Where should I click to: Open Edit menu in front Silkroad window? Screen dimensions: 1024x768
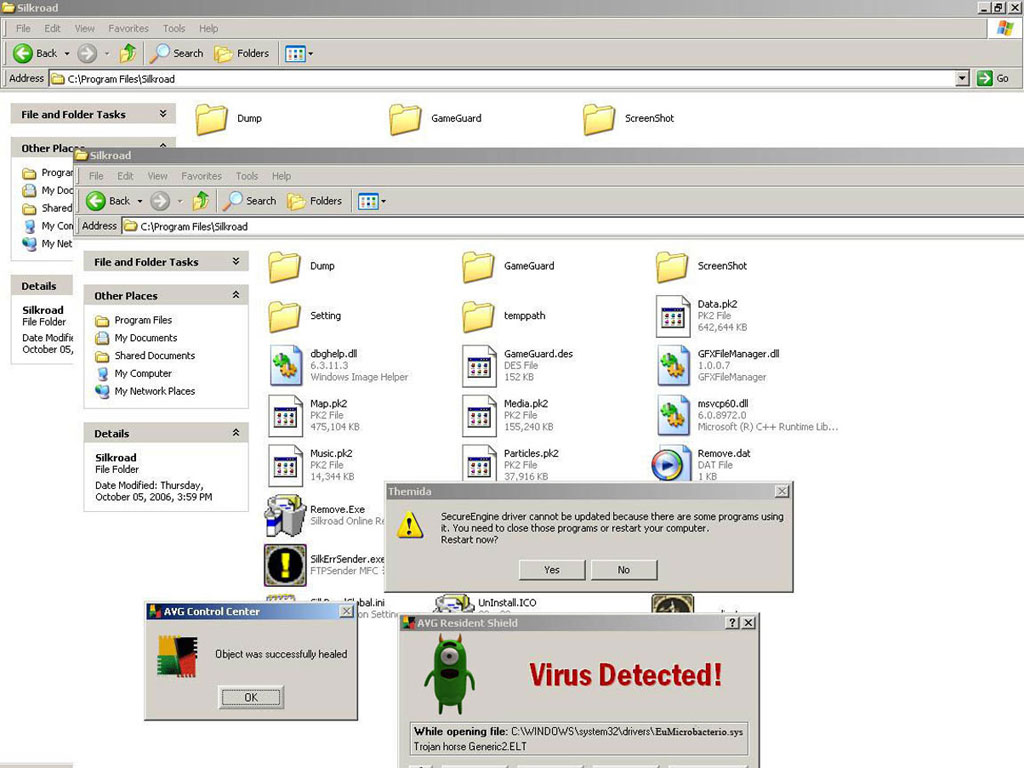click(x=125, y=176)
